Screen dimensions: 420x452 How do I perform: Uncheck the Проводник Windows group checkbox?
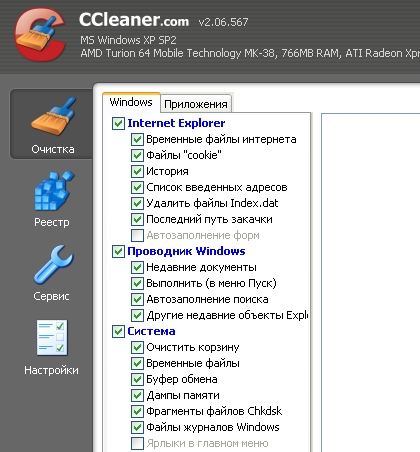tap(118, 251)
